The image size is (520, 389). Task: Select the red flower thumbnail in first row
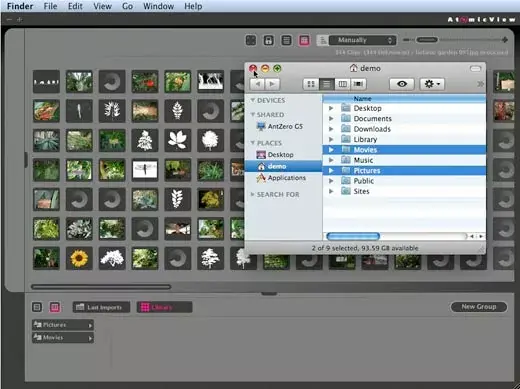pyautogui.click(x=145, y=81)
